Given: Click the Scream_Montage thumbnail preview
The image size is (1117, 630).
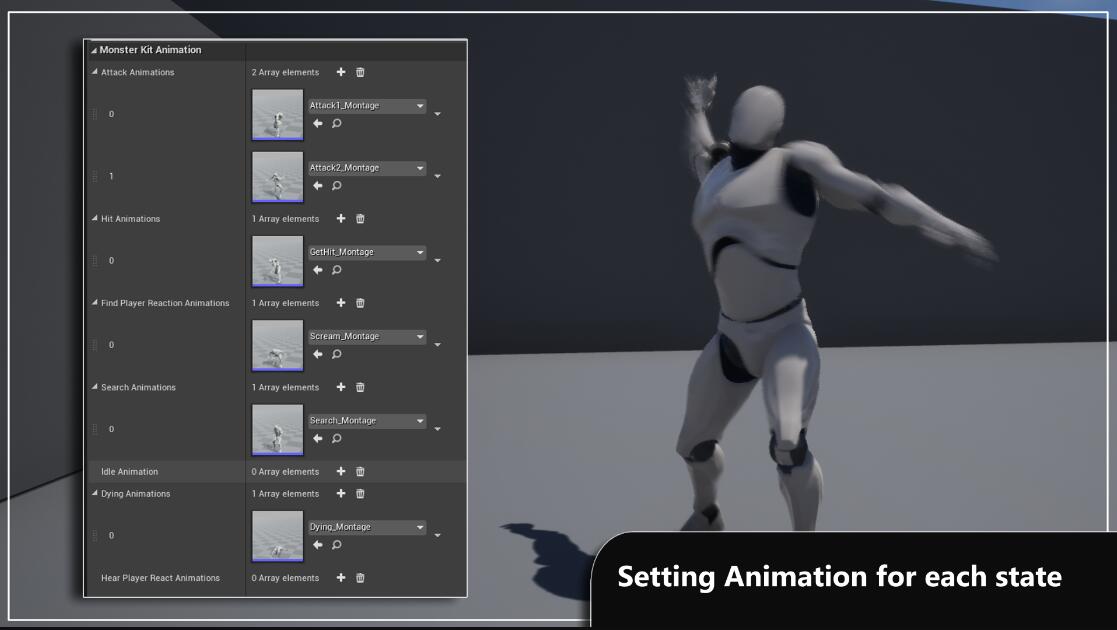Looking at the screenshot, I should (277, 345).
